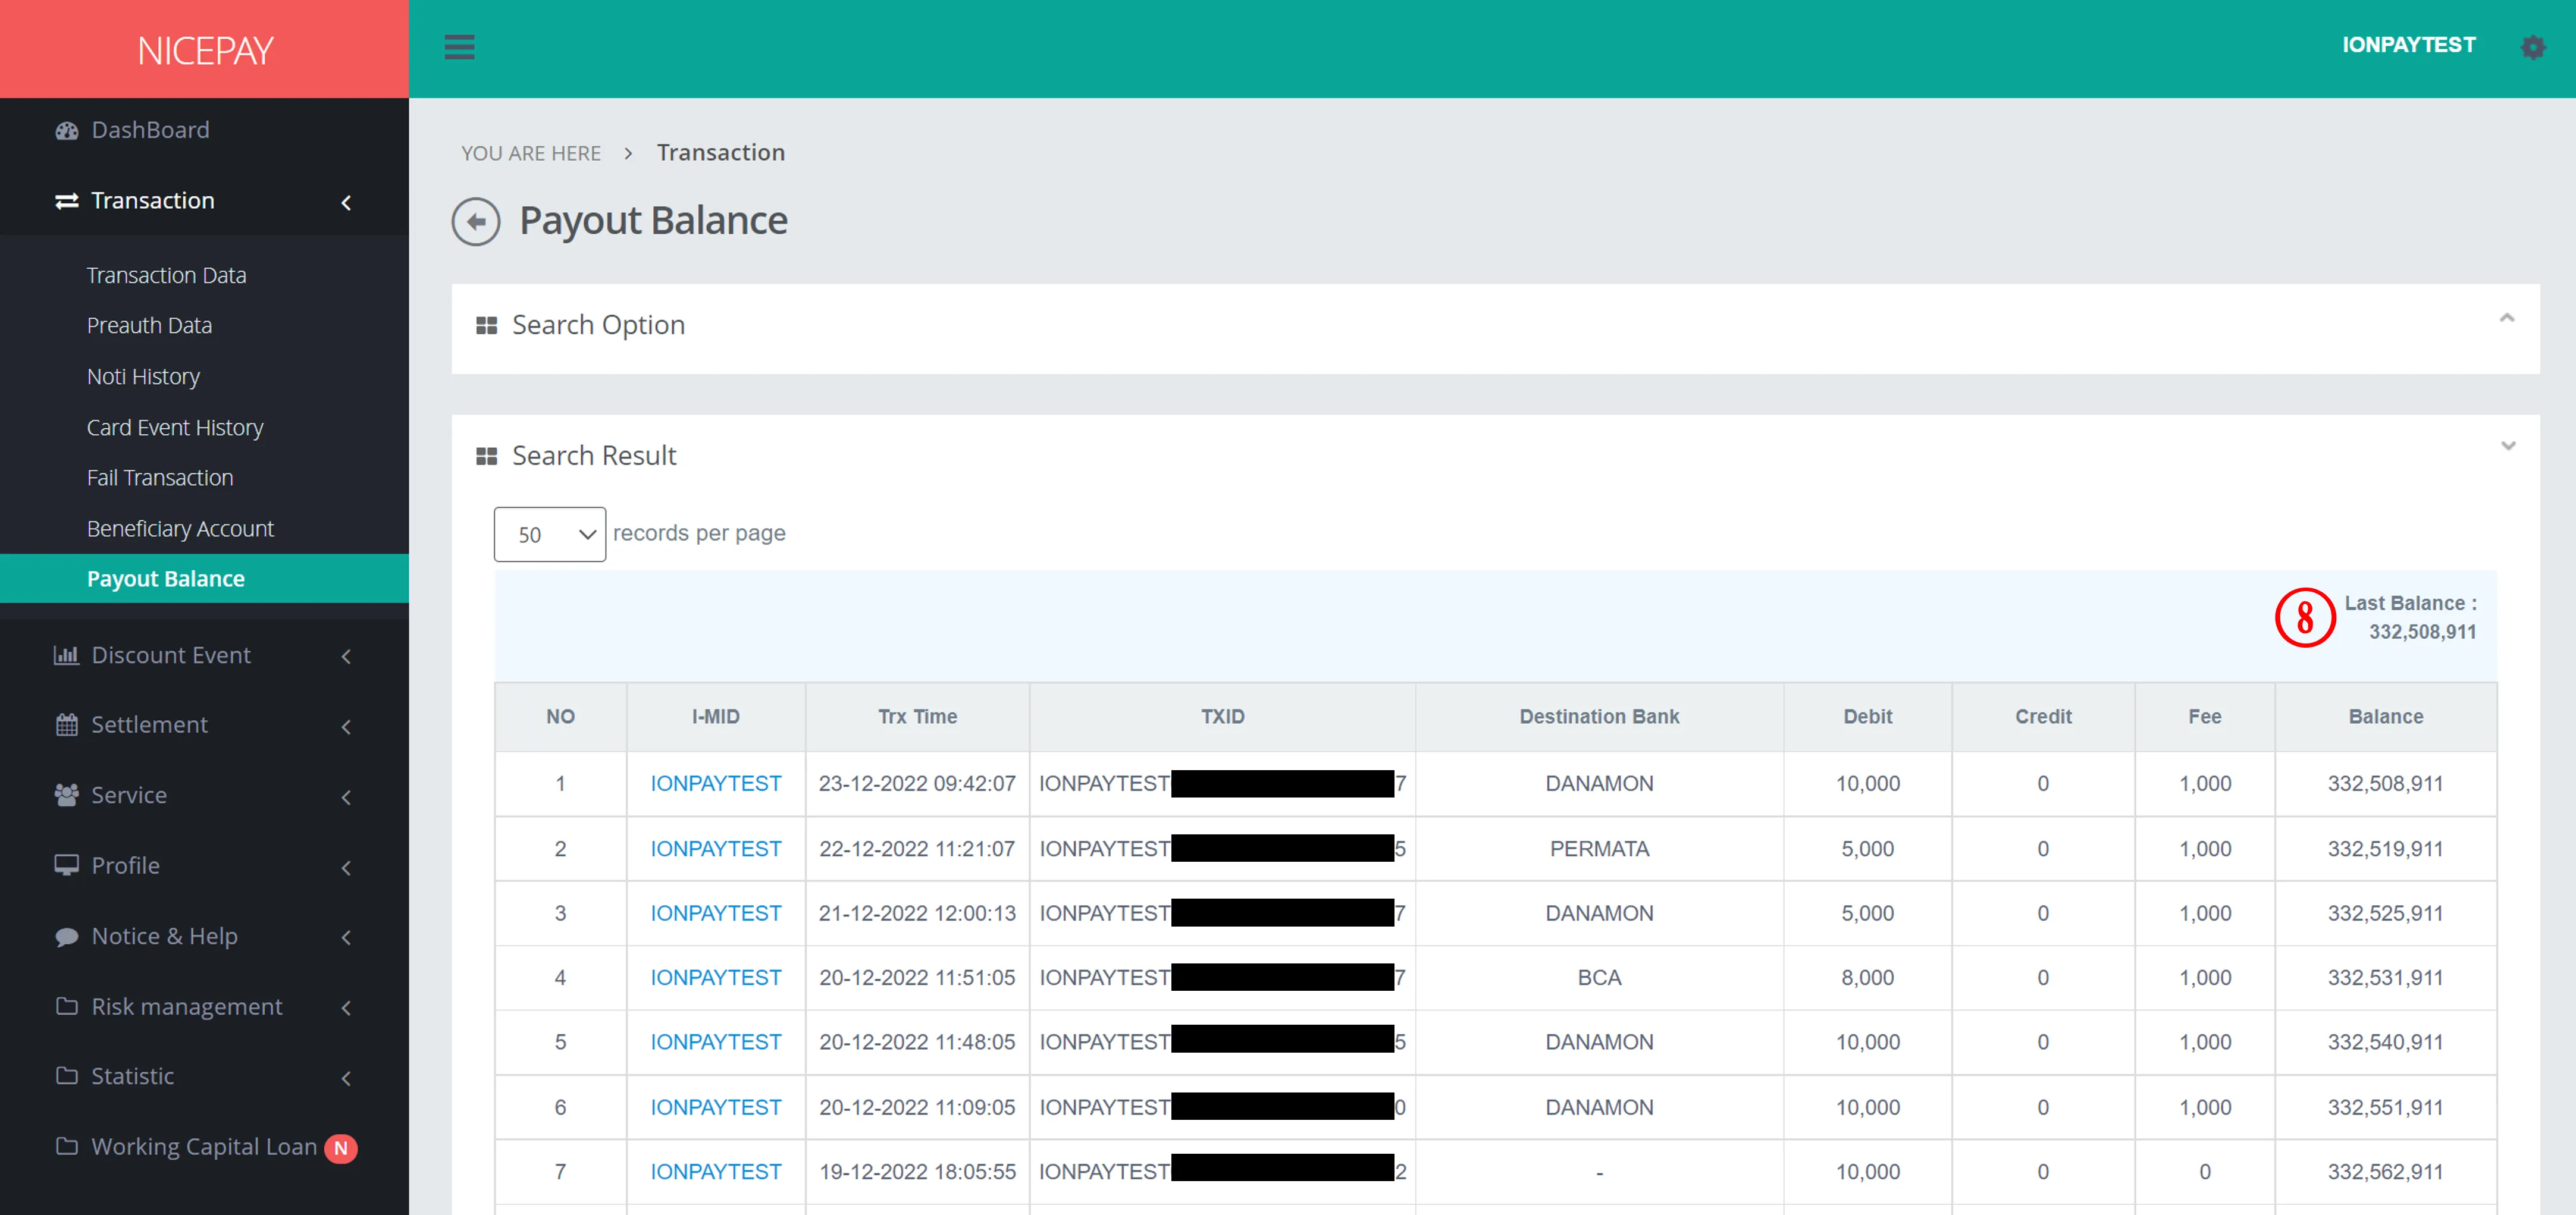Image resolution: width=2576 pixels, height=1215 pixels.
Task: Click the 8,000 debit cell
Action: tap(1867, 978)
